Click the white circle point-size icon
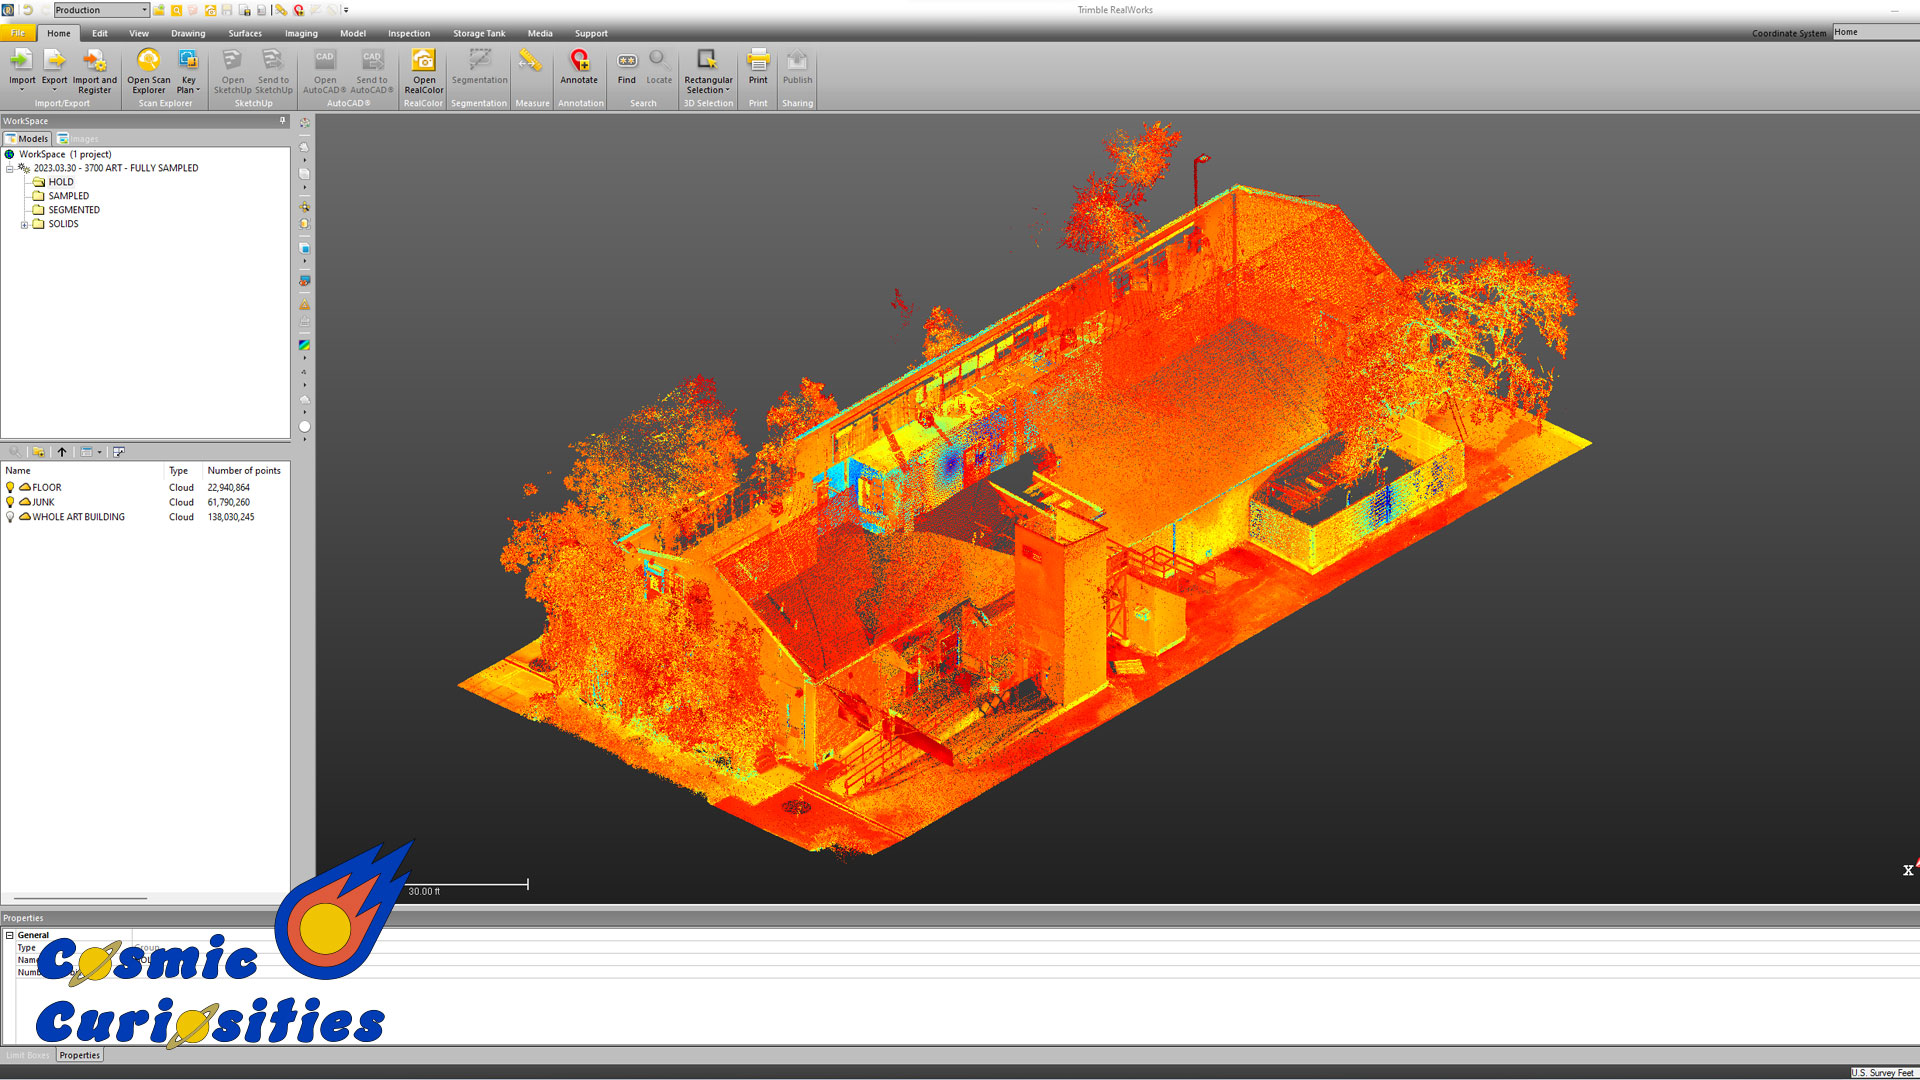The width and height of the screenshot is (1920, 1080). click(x=305, y=427)
